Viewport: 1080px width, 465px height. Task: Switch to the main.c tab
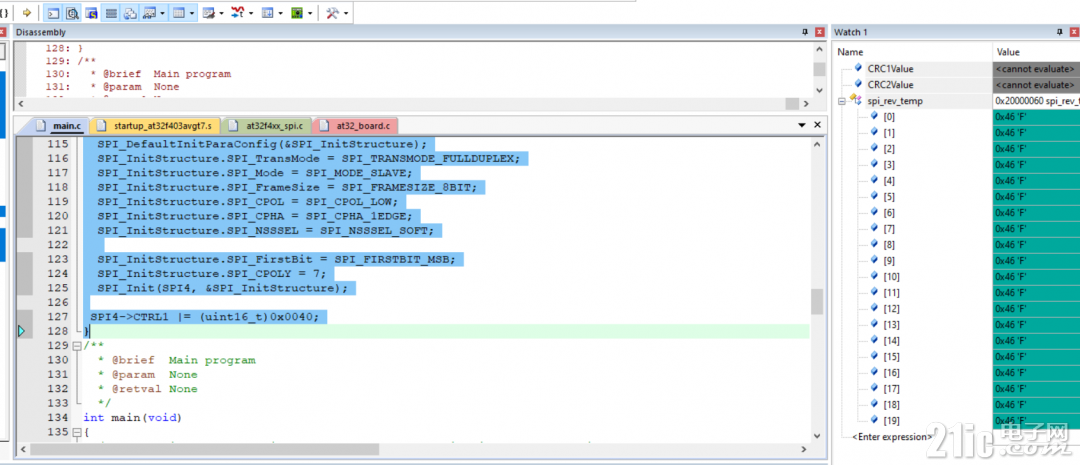click(59, 126)
